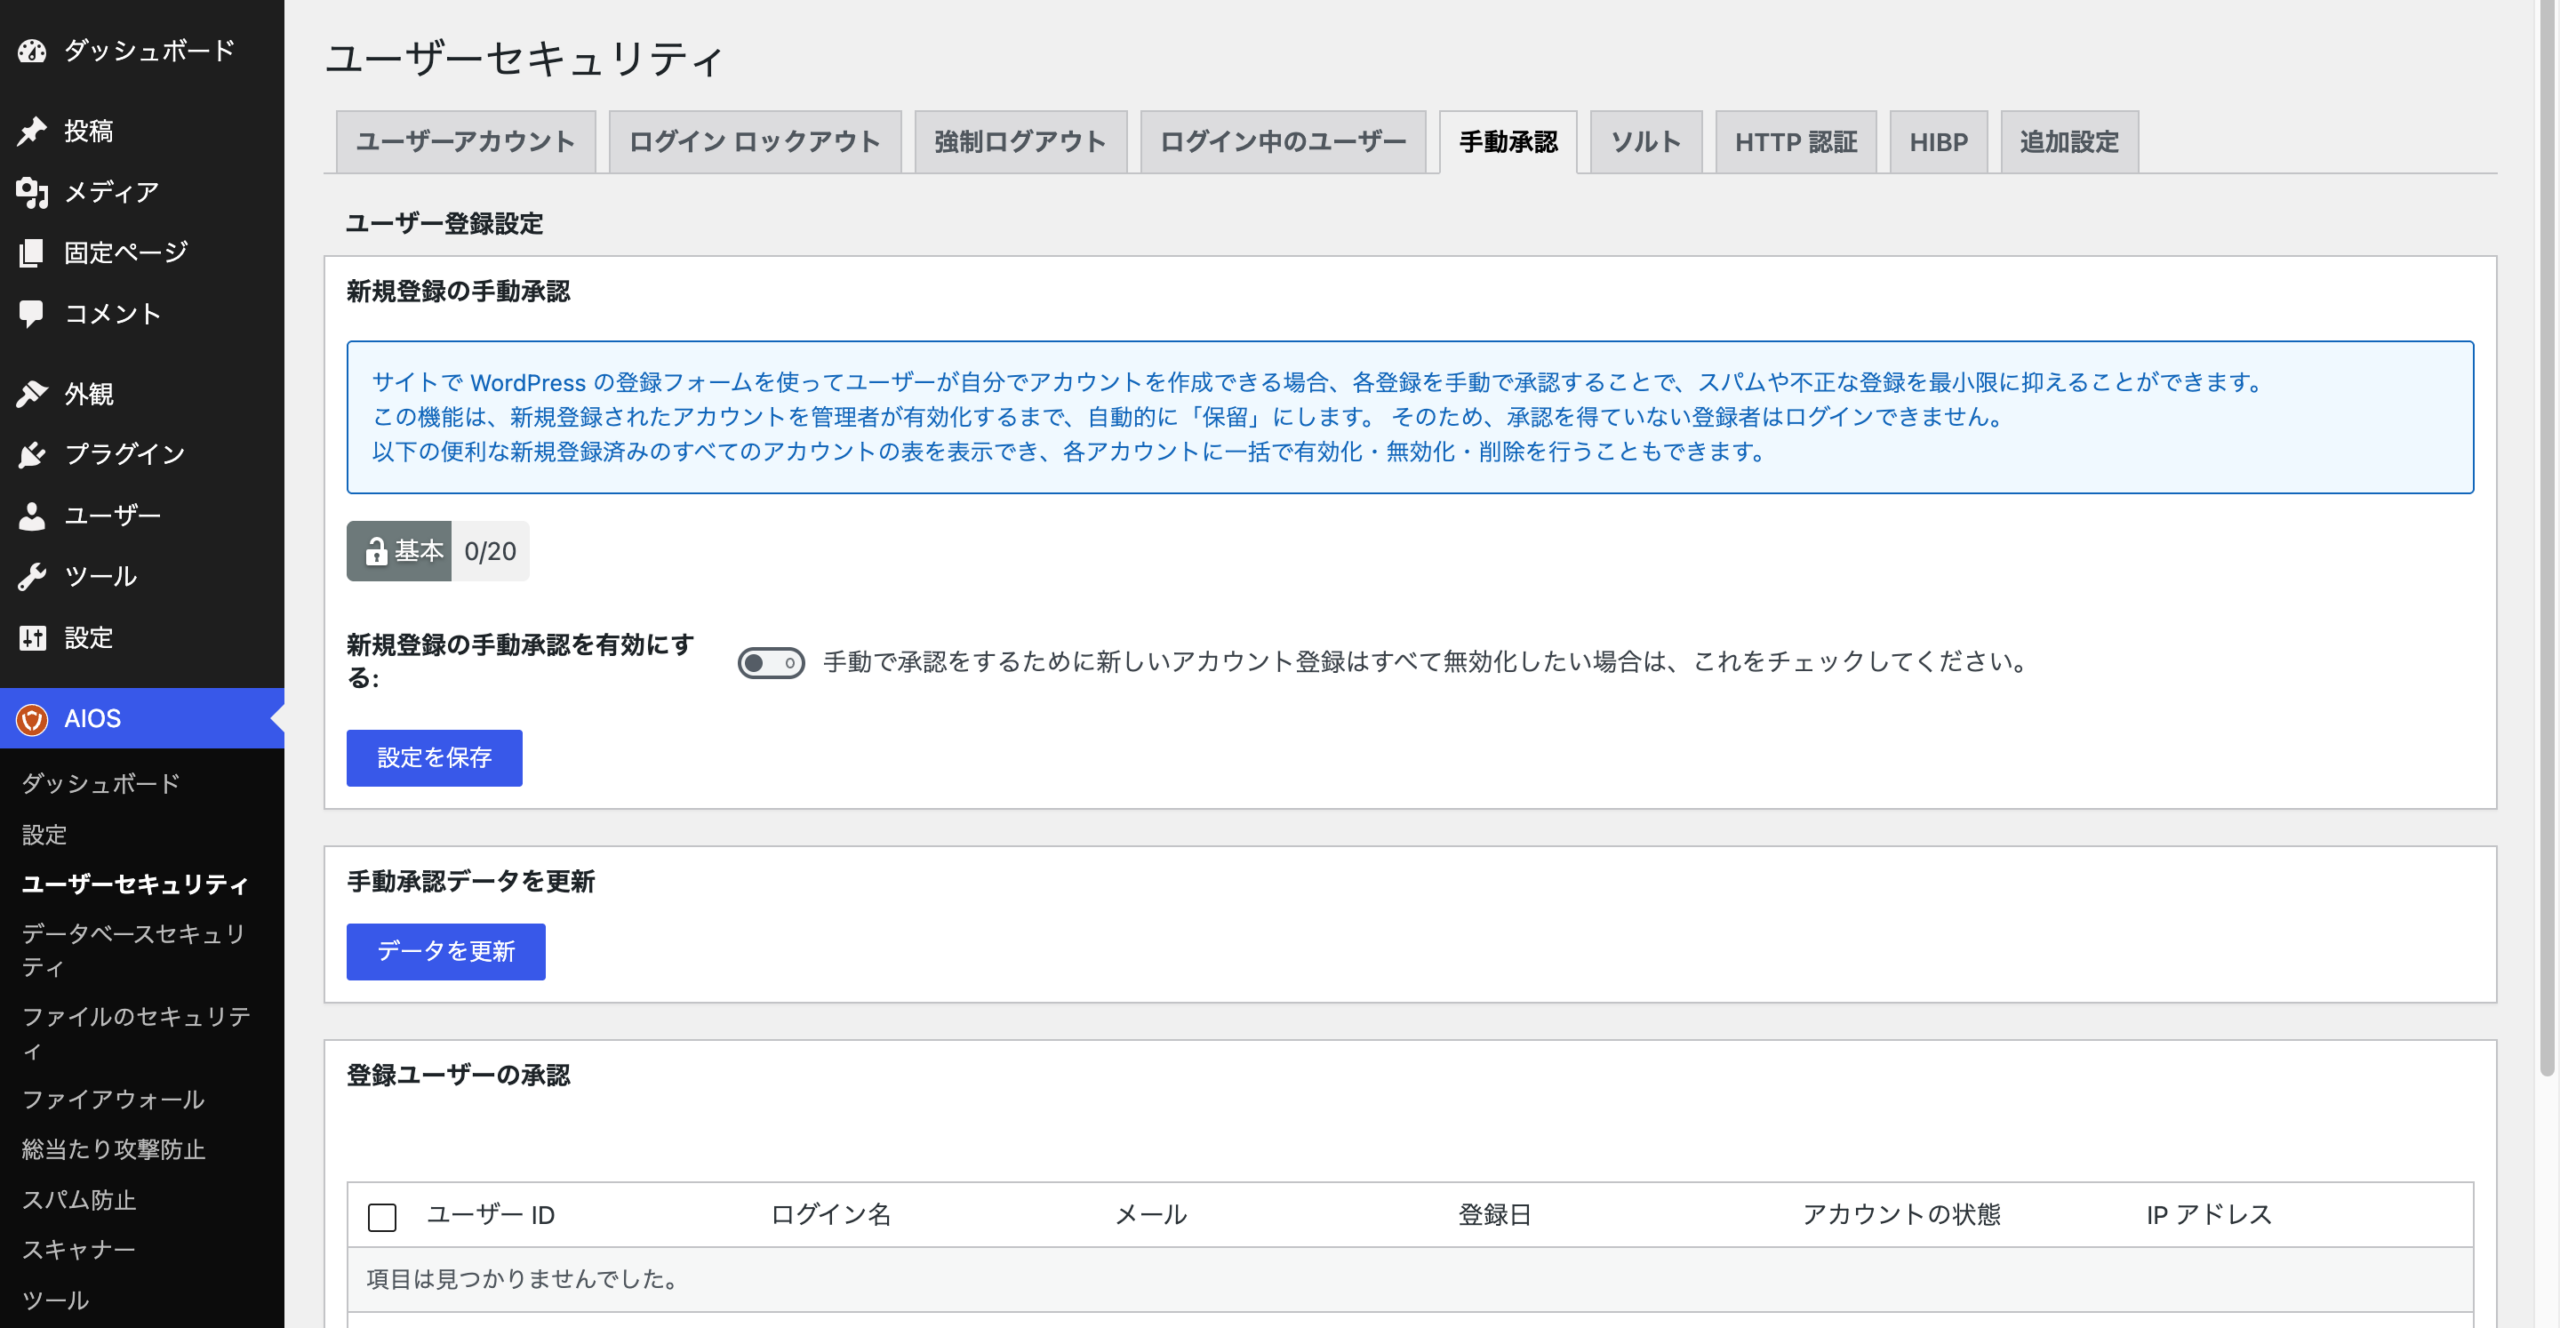Image resolution: width=2560 pixels, height=1328 pixels.
Task: Open the 強制ログアウト tab
Action: coord(1021,142)
